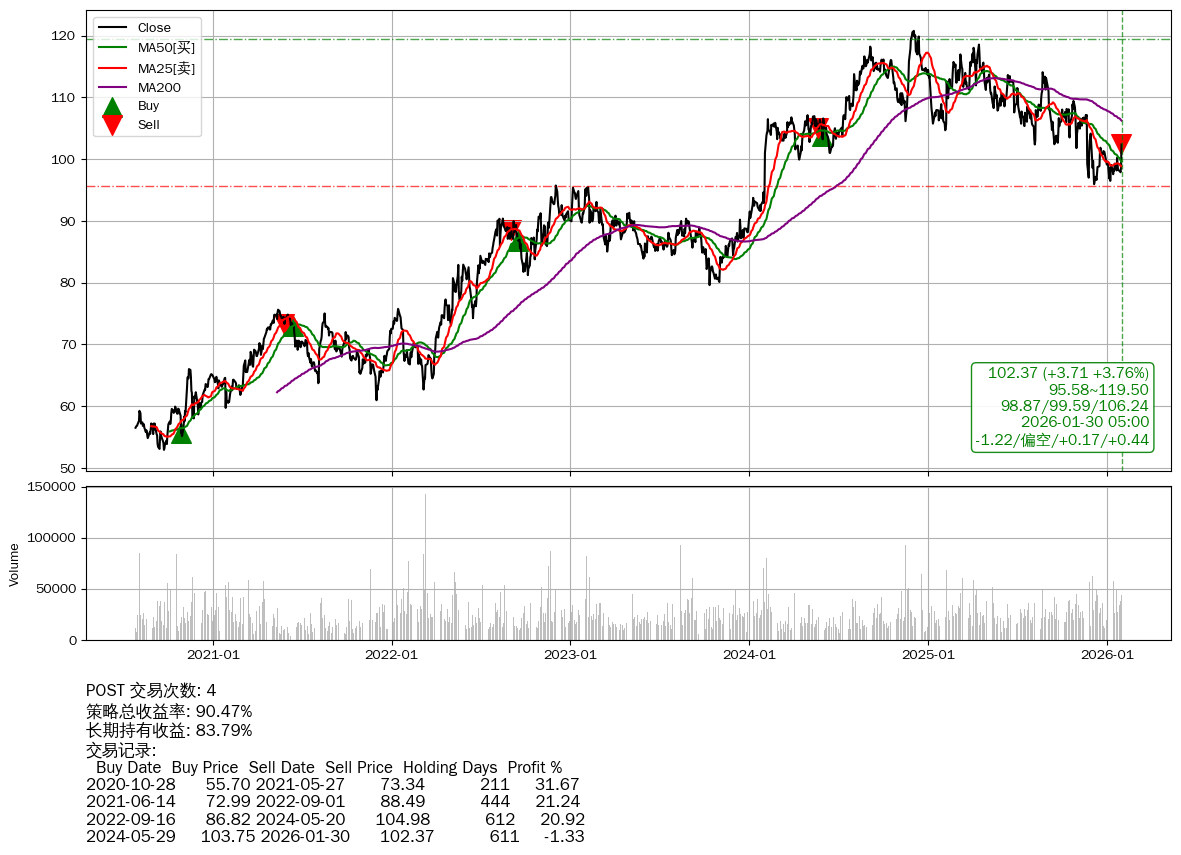
Task: Click the 策略总收益率 90.47% text
Action: pos(169,711)
